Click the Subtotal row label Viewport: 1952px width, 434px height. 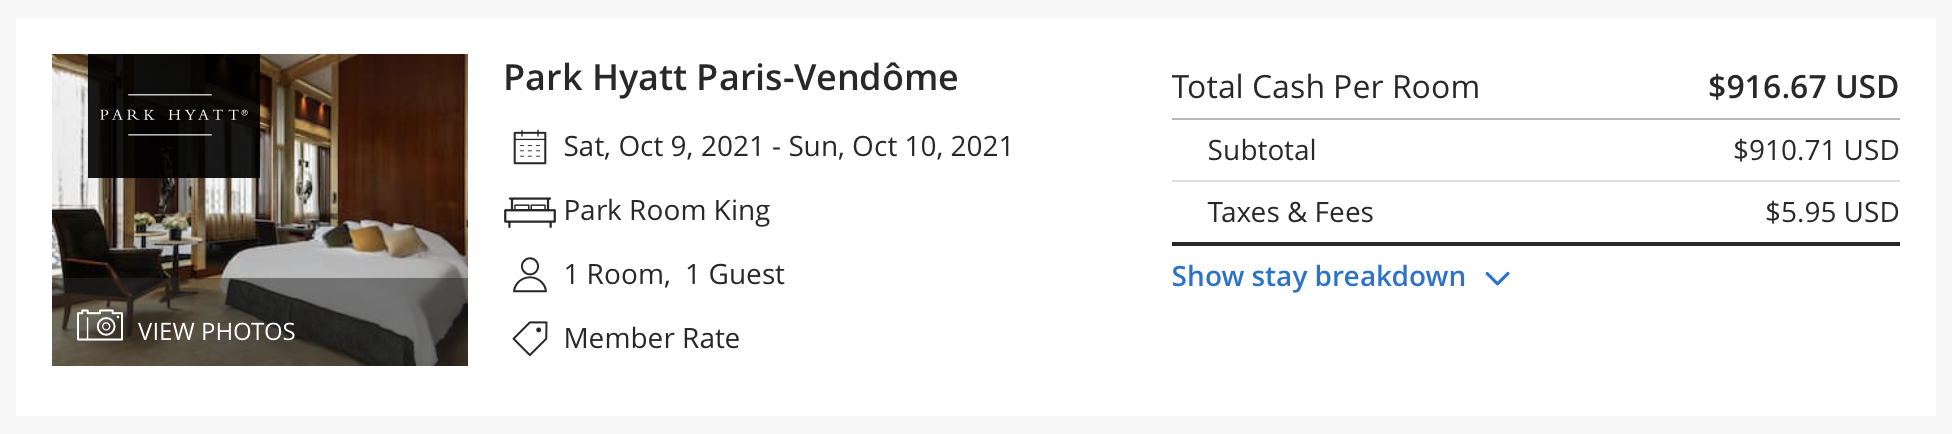1262,150
